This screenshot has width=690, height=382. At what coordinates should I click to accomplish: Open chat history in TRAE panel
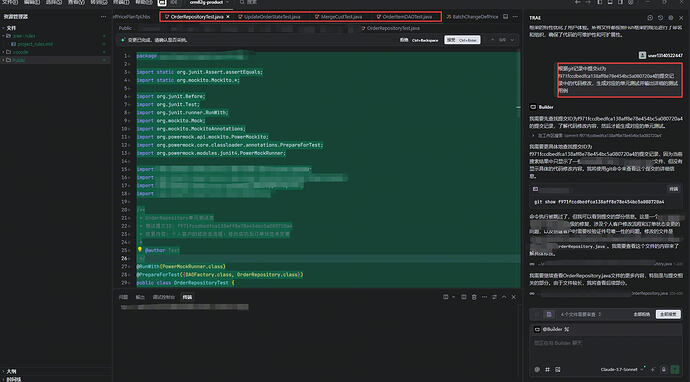pos(660,18)
